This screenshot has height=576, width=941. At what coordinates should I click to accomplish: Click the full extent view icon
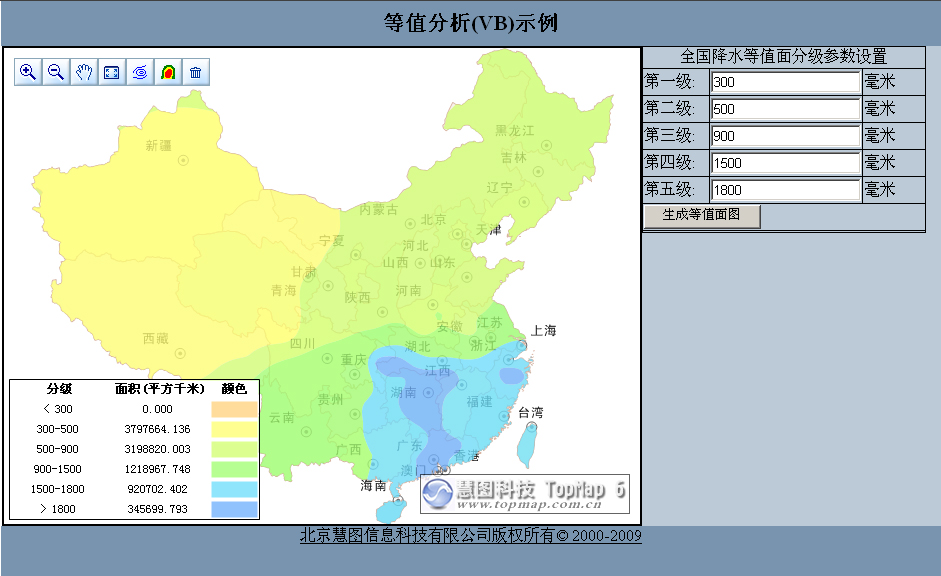(112, 71)
